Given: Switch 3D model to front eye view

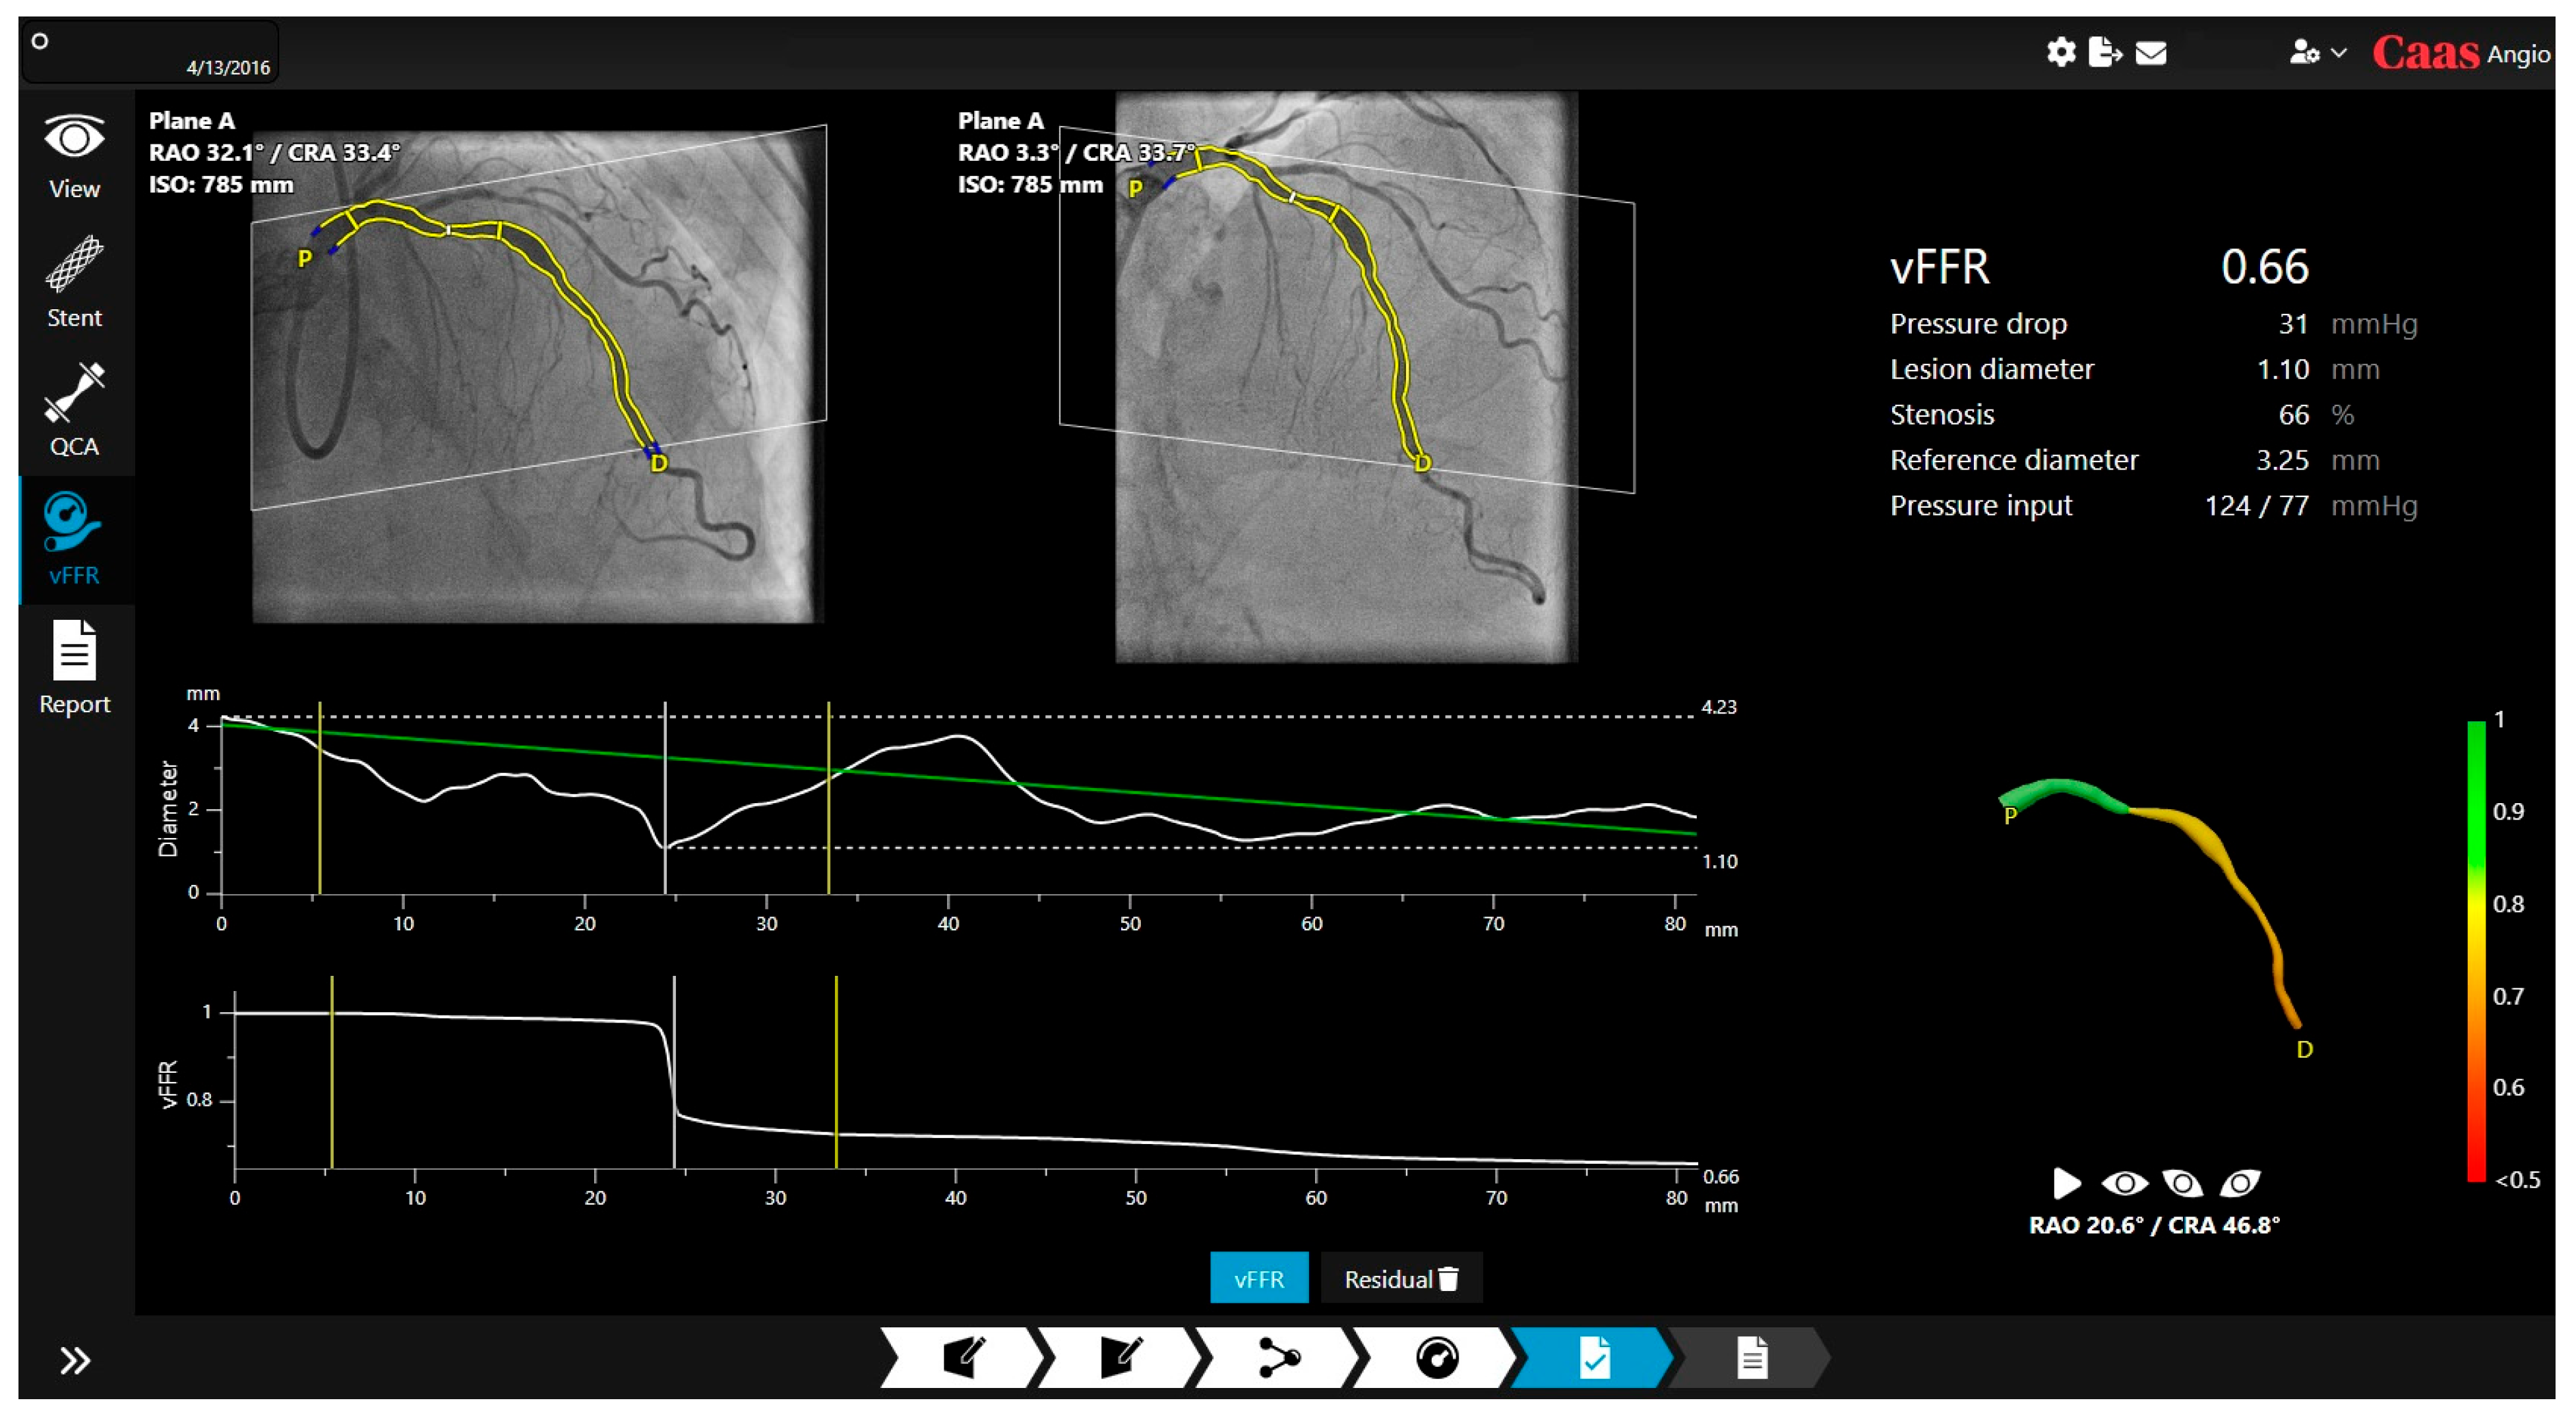Looking at the screenshot, I should (x=2124, y=1183).
